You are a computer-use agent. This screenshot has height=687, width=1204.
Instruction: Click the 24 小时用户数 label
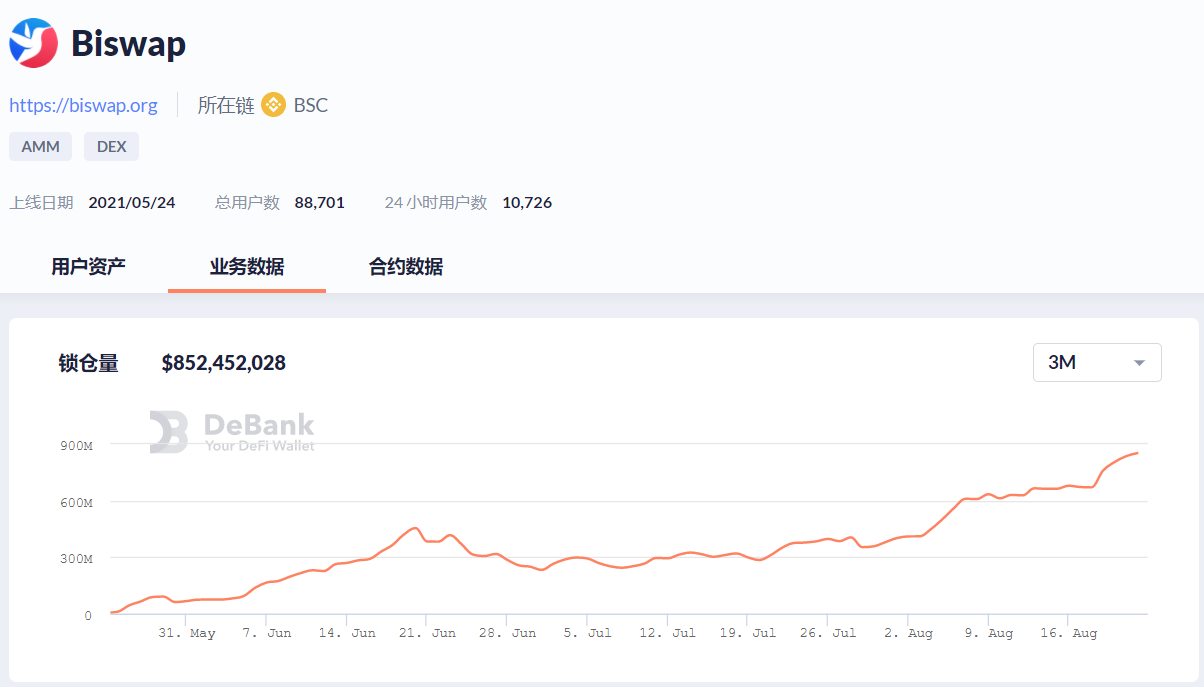pos(436,202)
